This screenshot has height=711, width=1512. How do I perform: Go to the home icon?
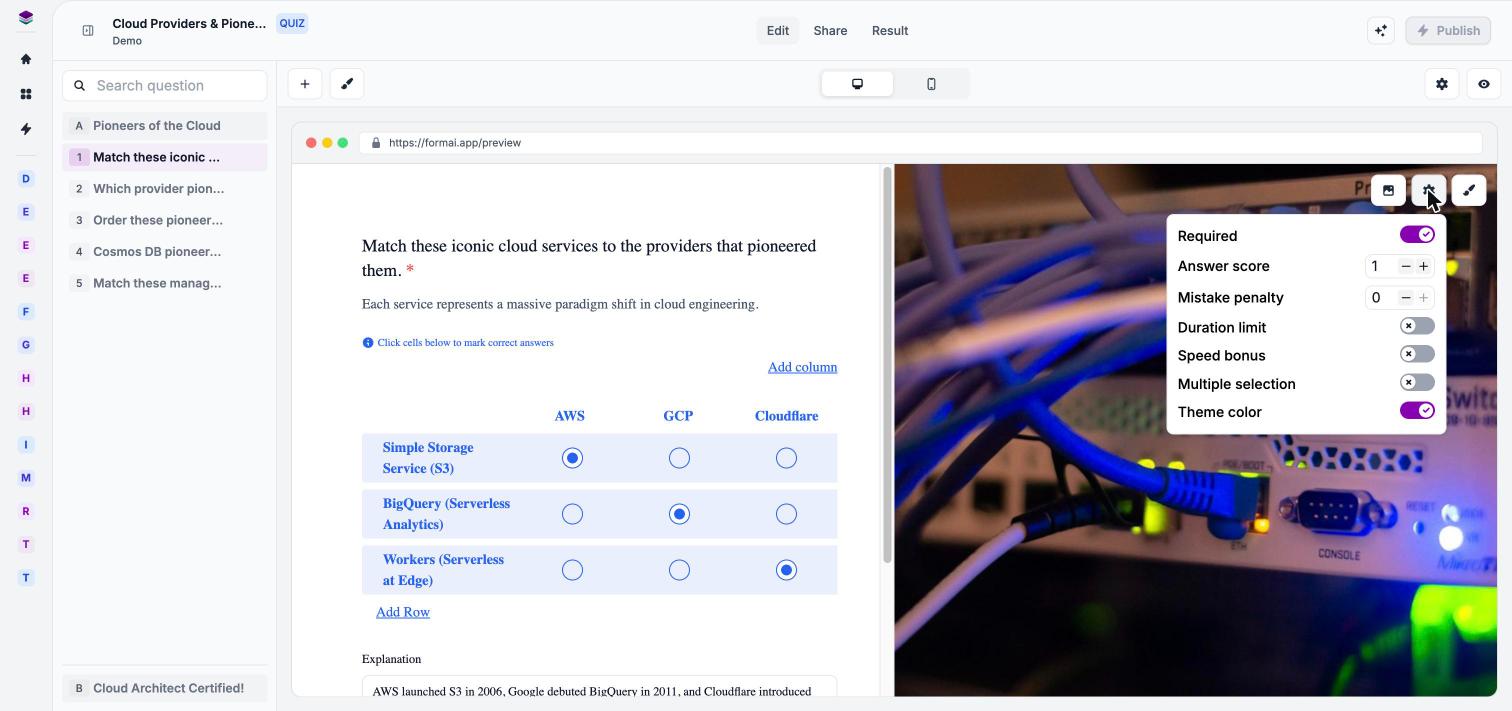[26, 59]
